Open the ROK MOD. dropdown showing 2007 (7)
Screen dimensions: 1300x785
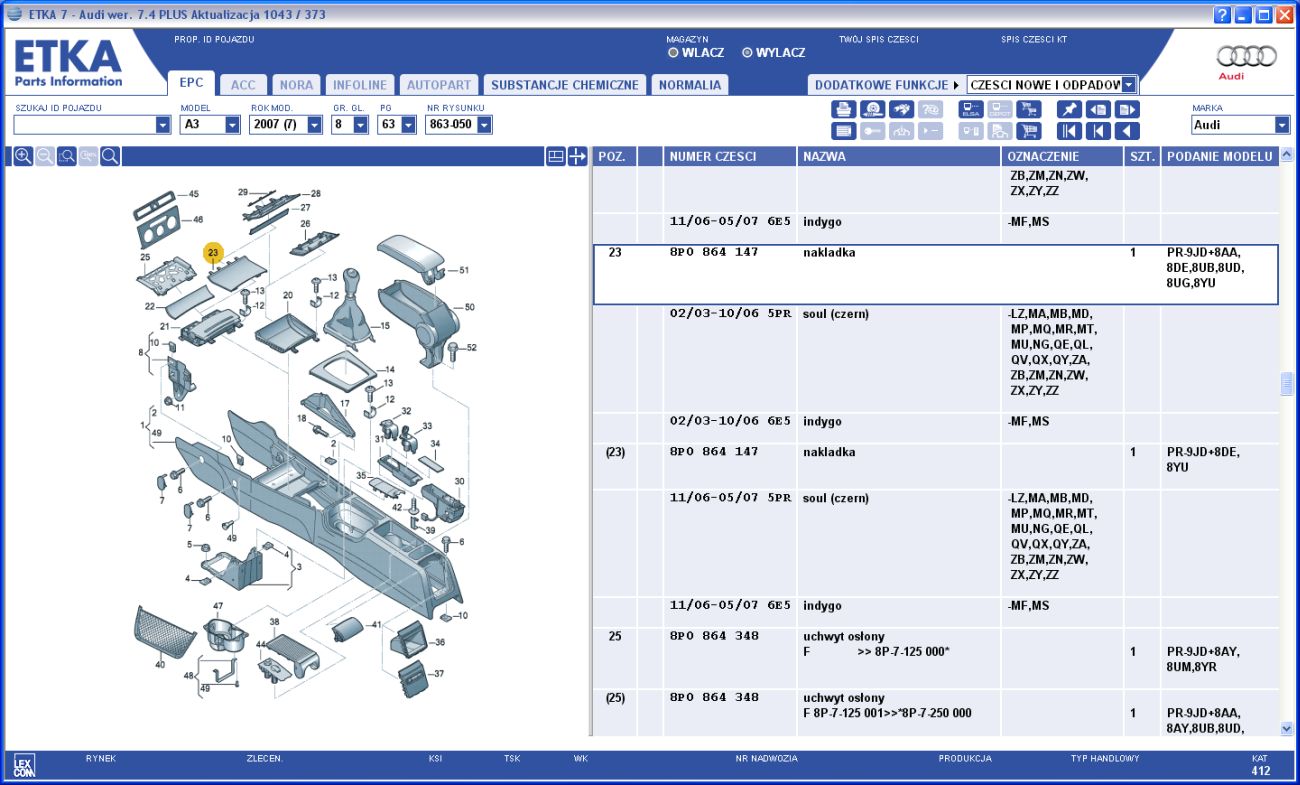pos(314,125)
